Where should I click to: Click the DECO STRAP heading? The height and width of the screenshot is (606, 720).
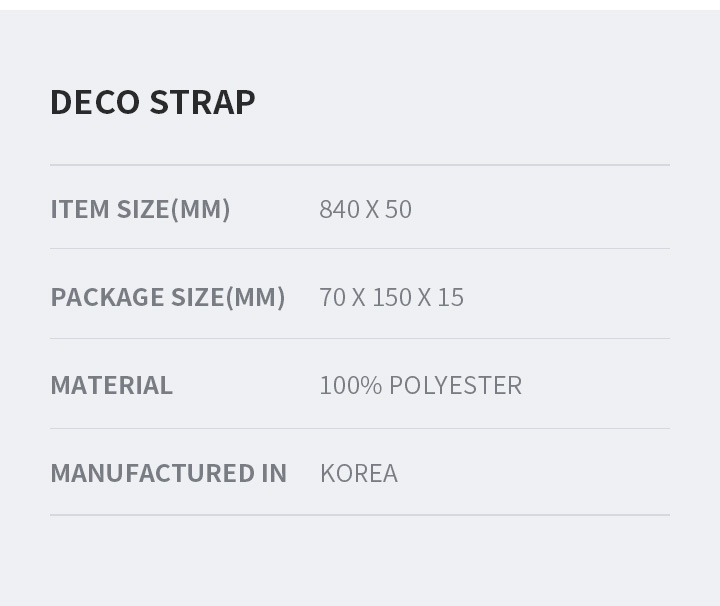[x=153, y=102]
